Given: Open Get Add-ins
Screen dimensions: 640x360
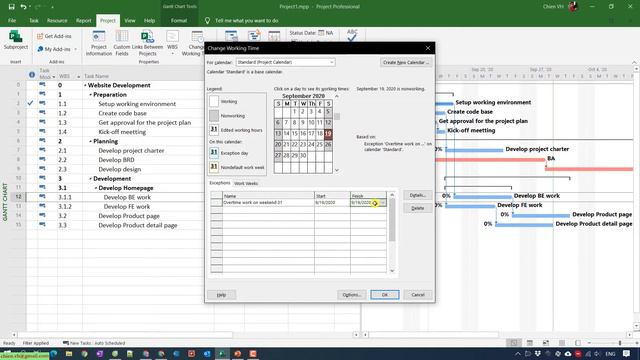Looking at the screenshot, I should tap(54, 36).
